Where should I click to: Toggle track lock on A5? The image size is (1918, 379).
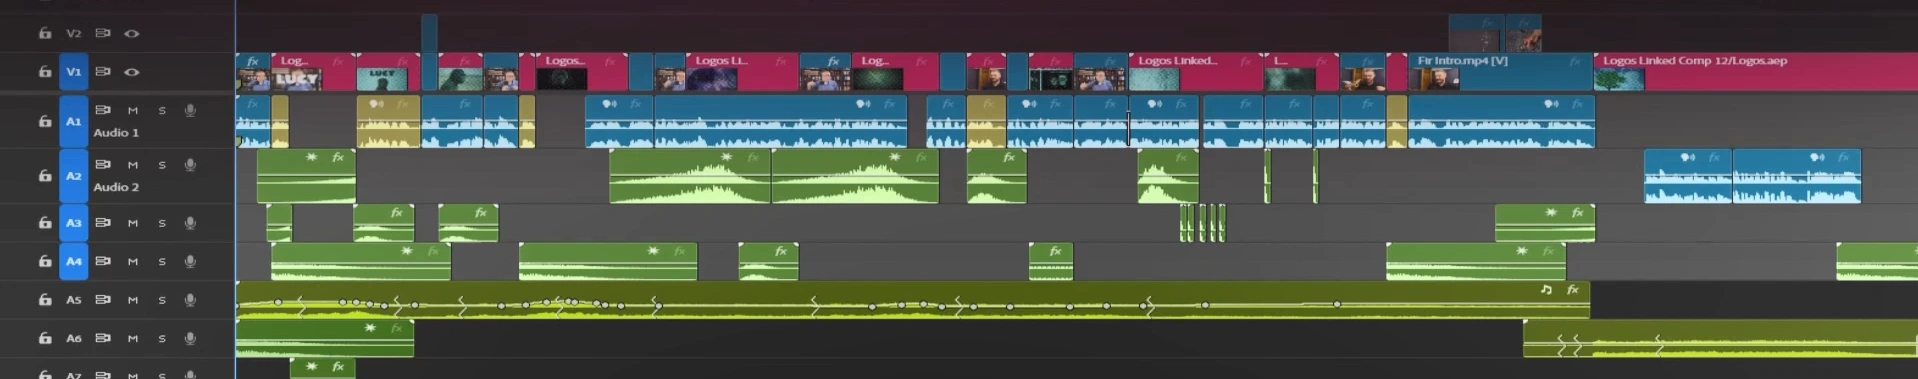pyautogui.click(x=45, y=300)
